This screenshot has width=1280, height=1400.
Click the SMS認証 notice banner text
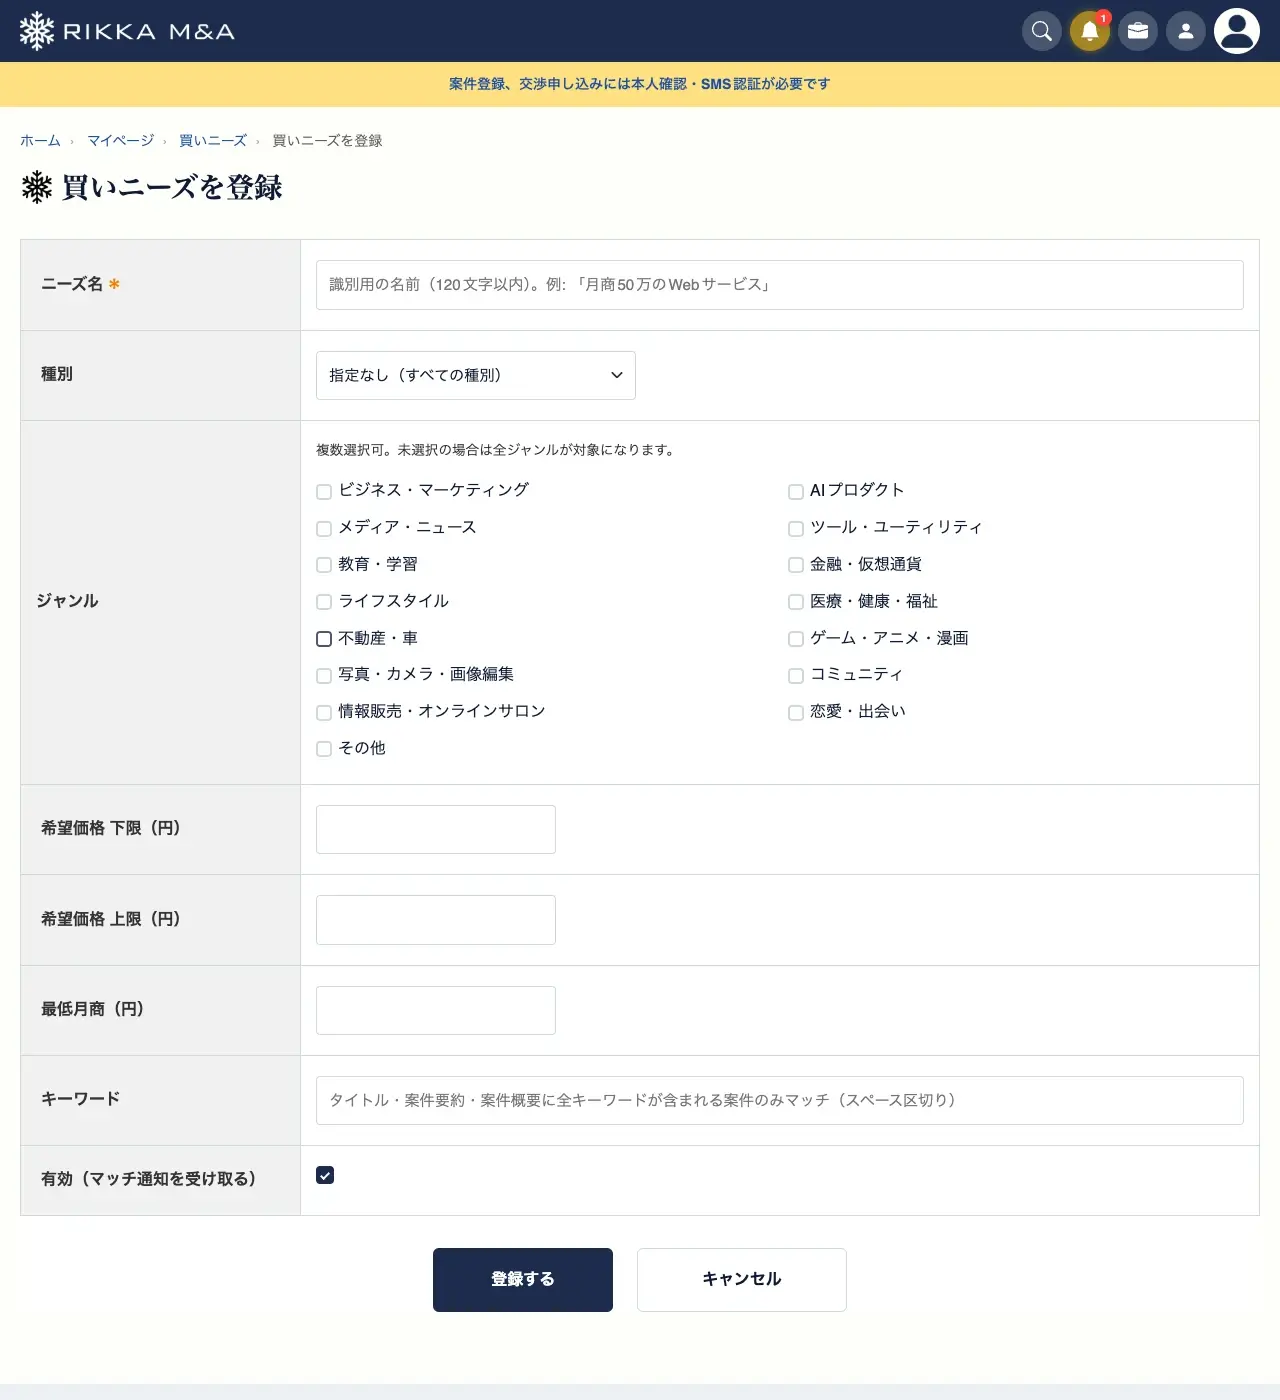click(640, 84)
